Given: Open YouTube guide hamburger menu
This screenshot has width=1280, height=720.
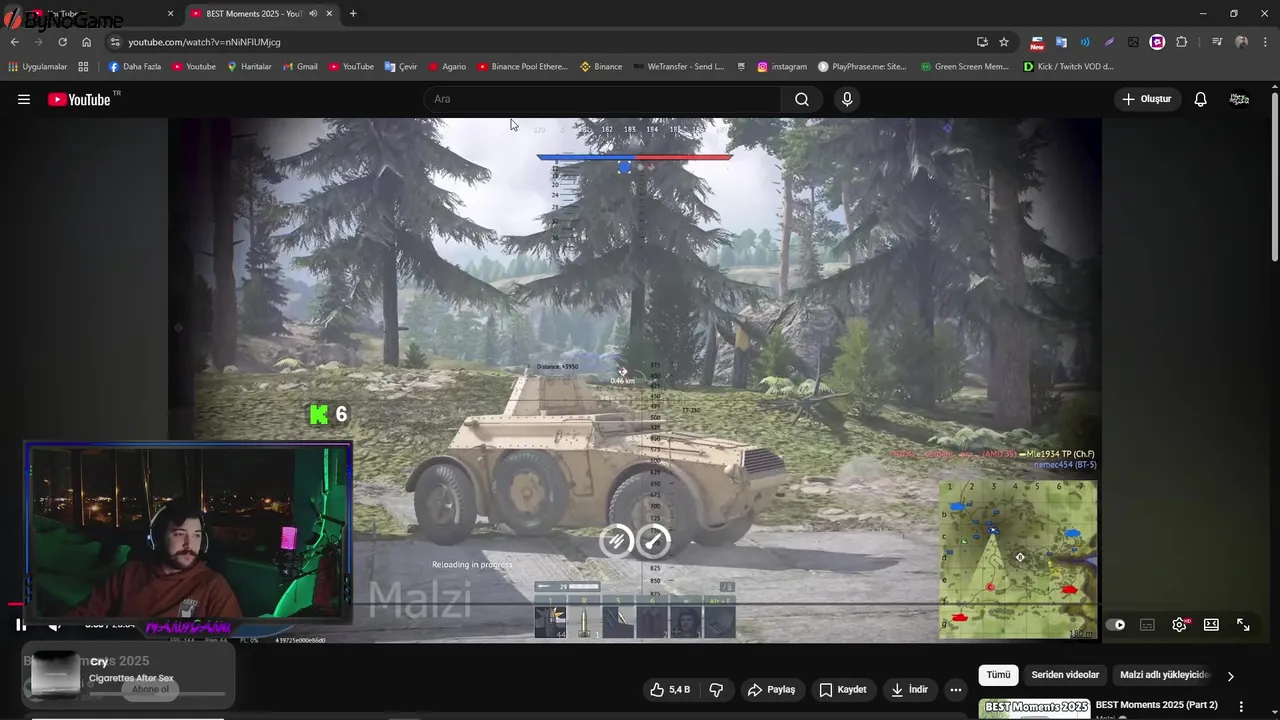Looking at the screenshot, I should tap(24, 99).
